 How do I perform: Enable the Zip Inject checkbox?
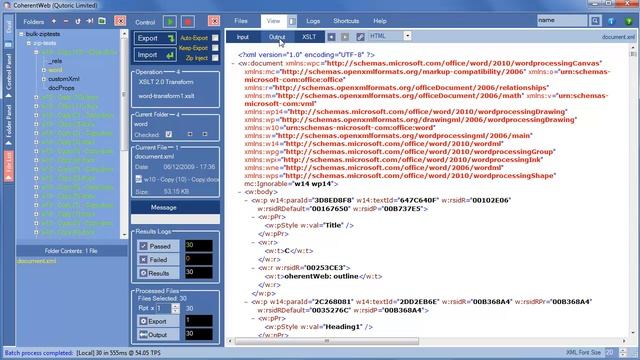tap(215, 58)
